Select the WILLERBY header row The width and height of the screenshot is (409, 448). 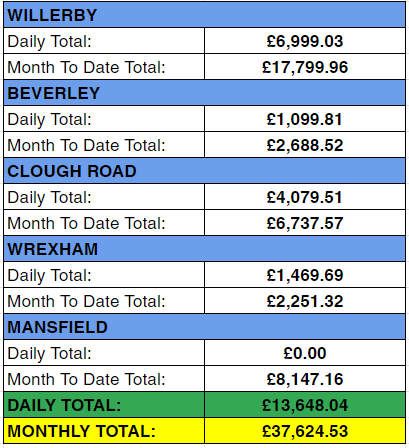[204, 15]
